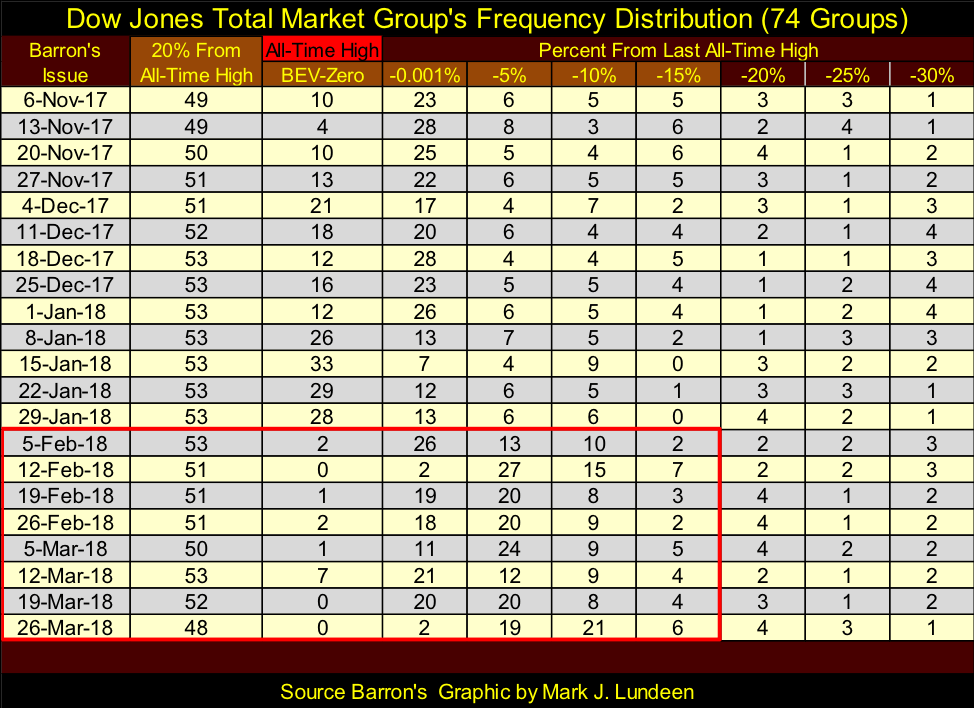Image resolution: width=974 pixels, height=708 pixels.
Task: Click the '-0.001%' column header
Action: coord(424,75)
